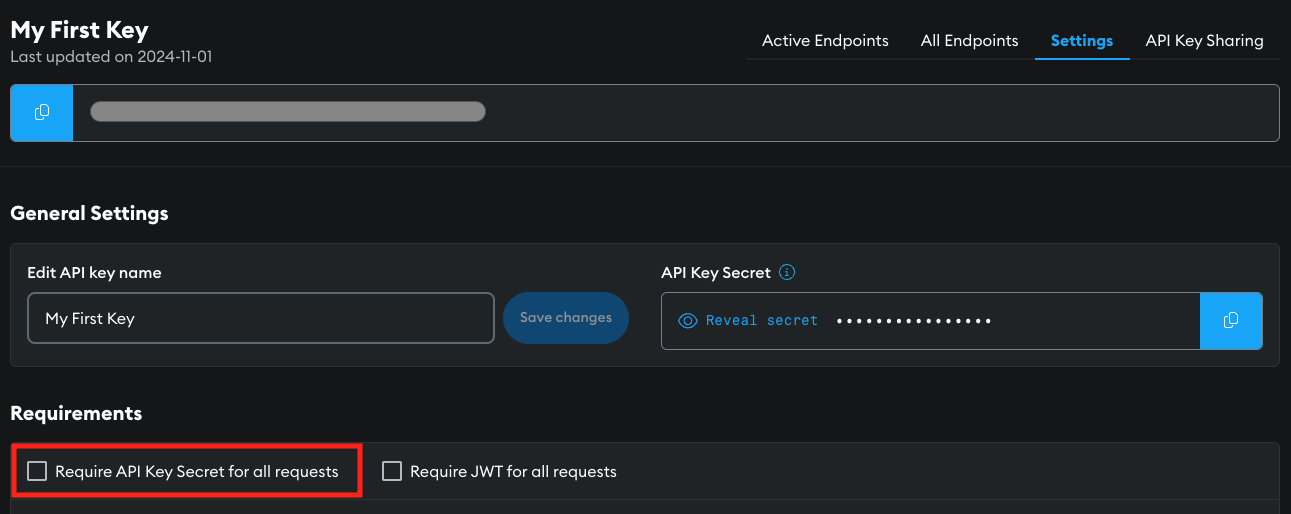The image size is (1291, 514).
Task: Click the Requirements section heading
Action: [76, 413]
